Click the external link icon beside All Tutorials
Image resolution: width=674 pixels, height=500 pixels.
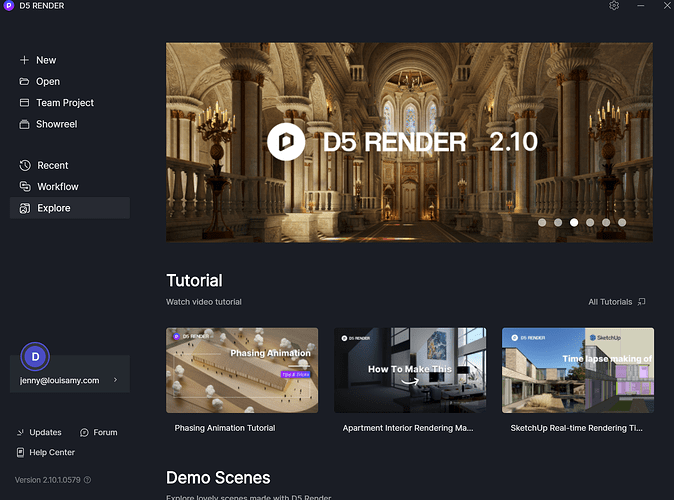[641, 302]
